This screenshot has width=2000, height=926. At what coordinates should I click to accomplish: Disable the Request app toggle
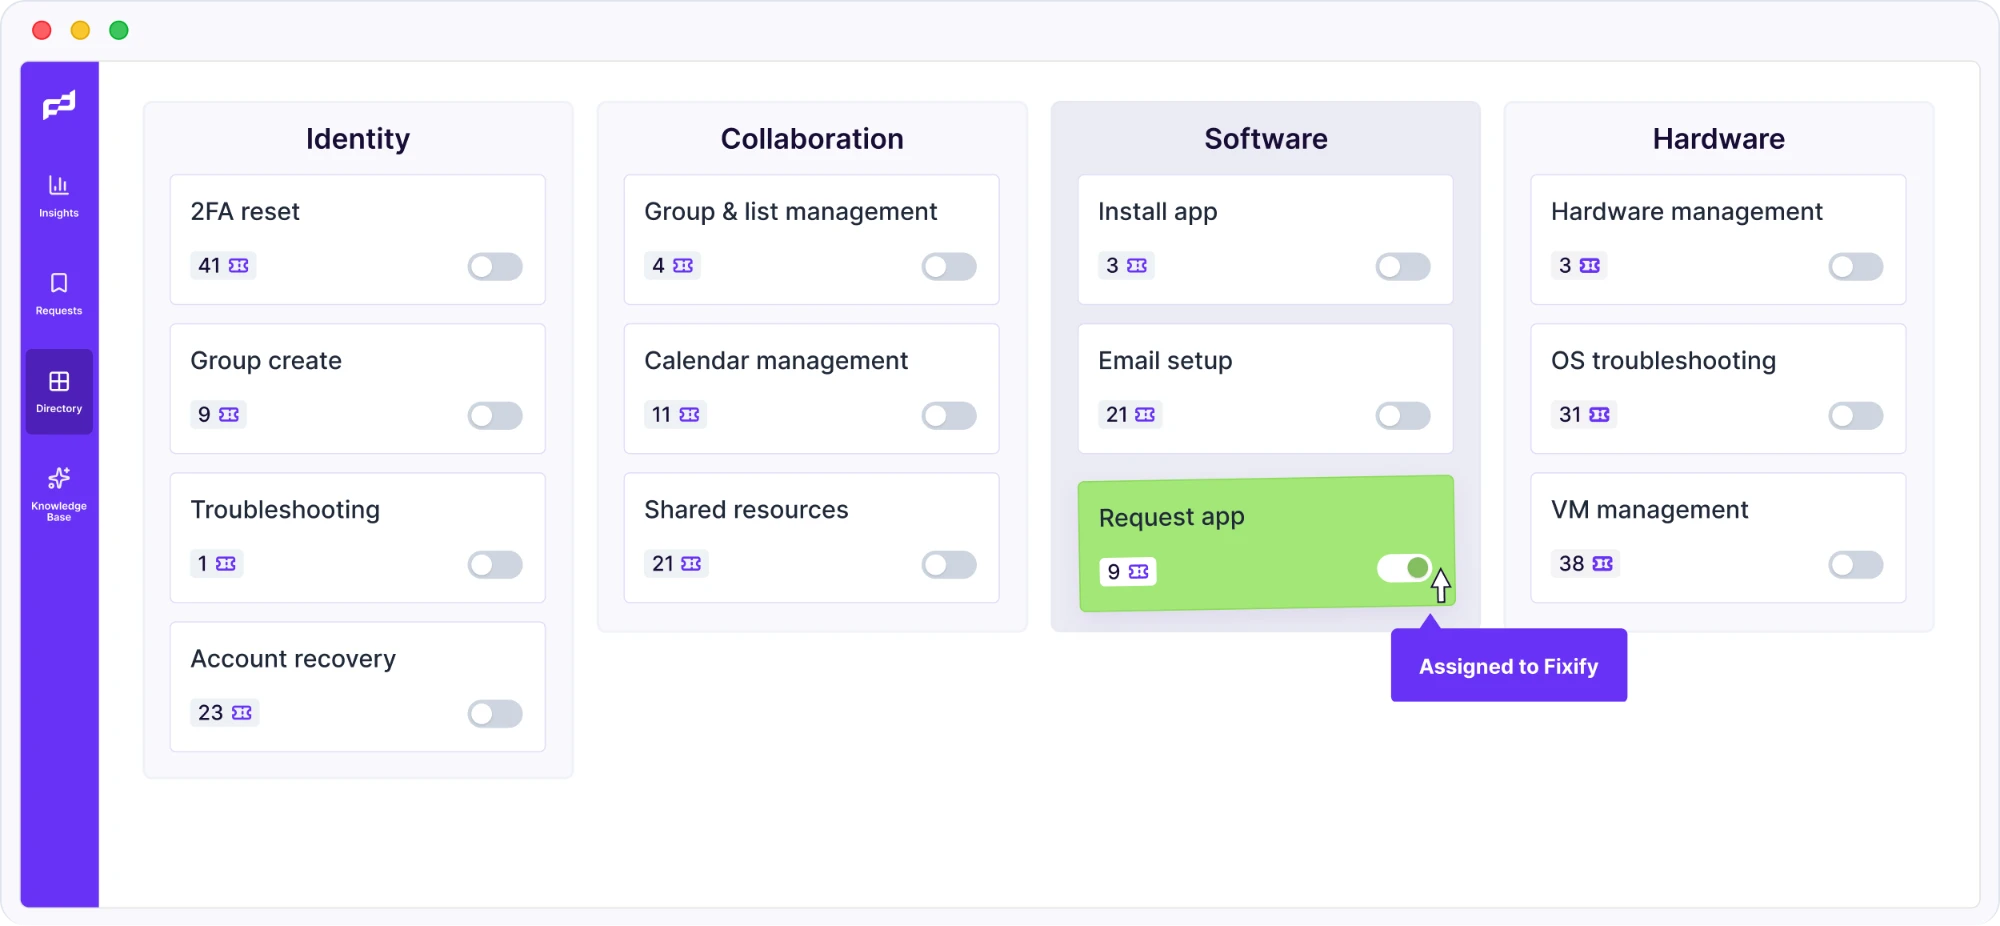tap(1404, 568)
